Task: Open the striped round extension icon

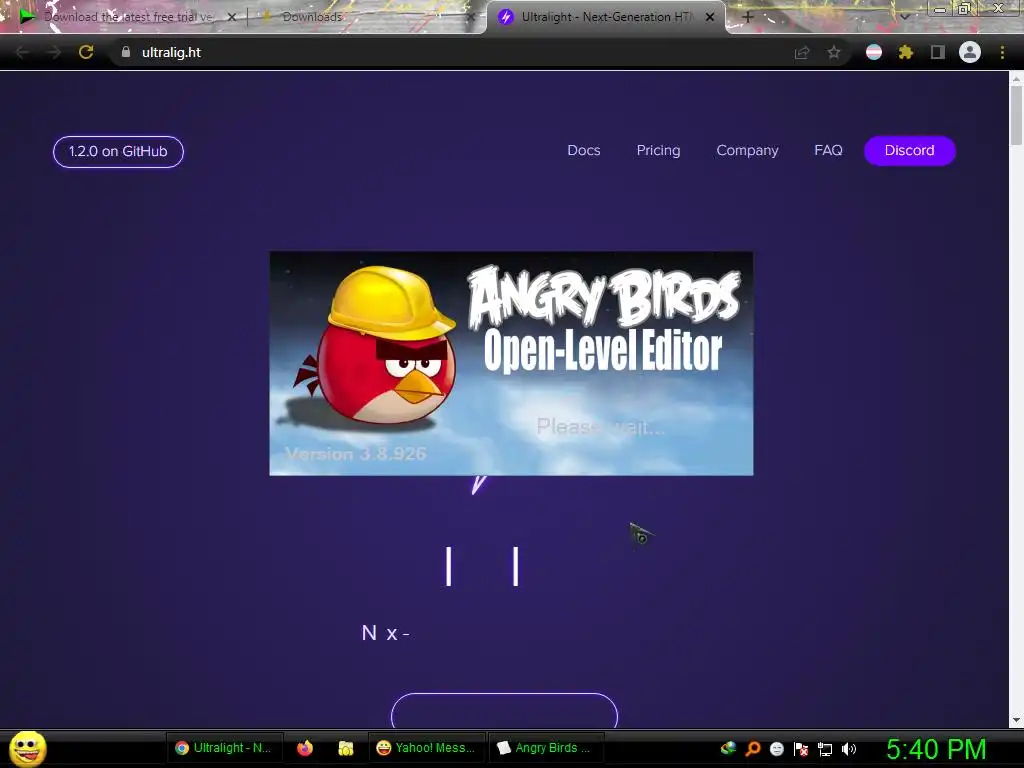Action: coord(874,52)
